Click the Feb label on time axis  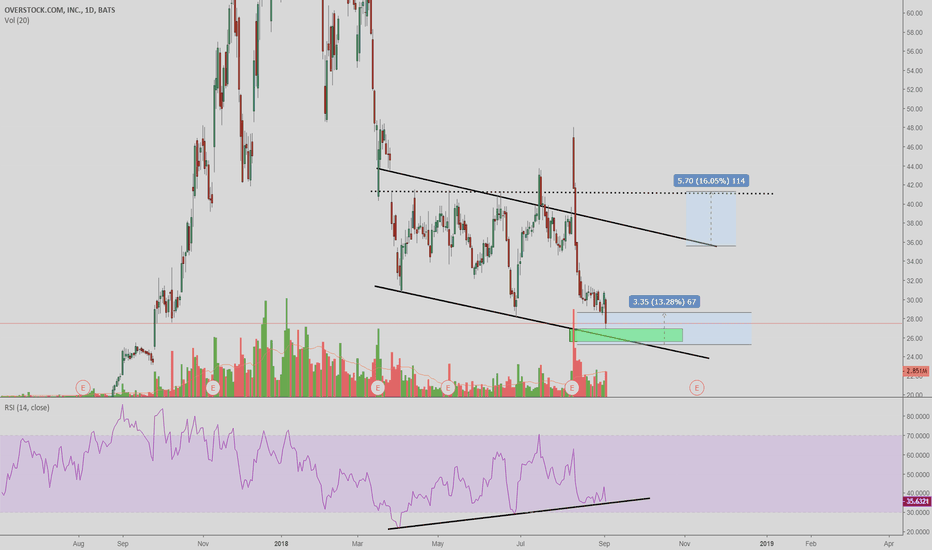(x=810, y=543)
